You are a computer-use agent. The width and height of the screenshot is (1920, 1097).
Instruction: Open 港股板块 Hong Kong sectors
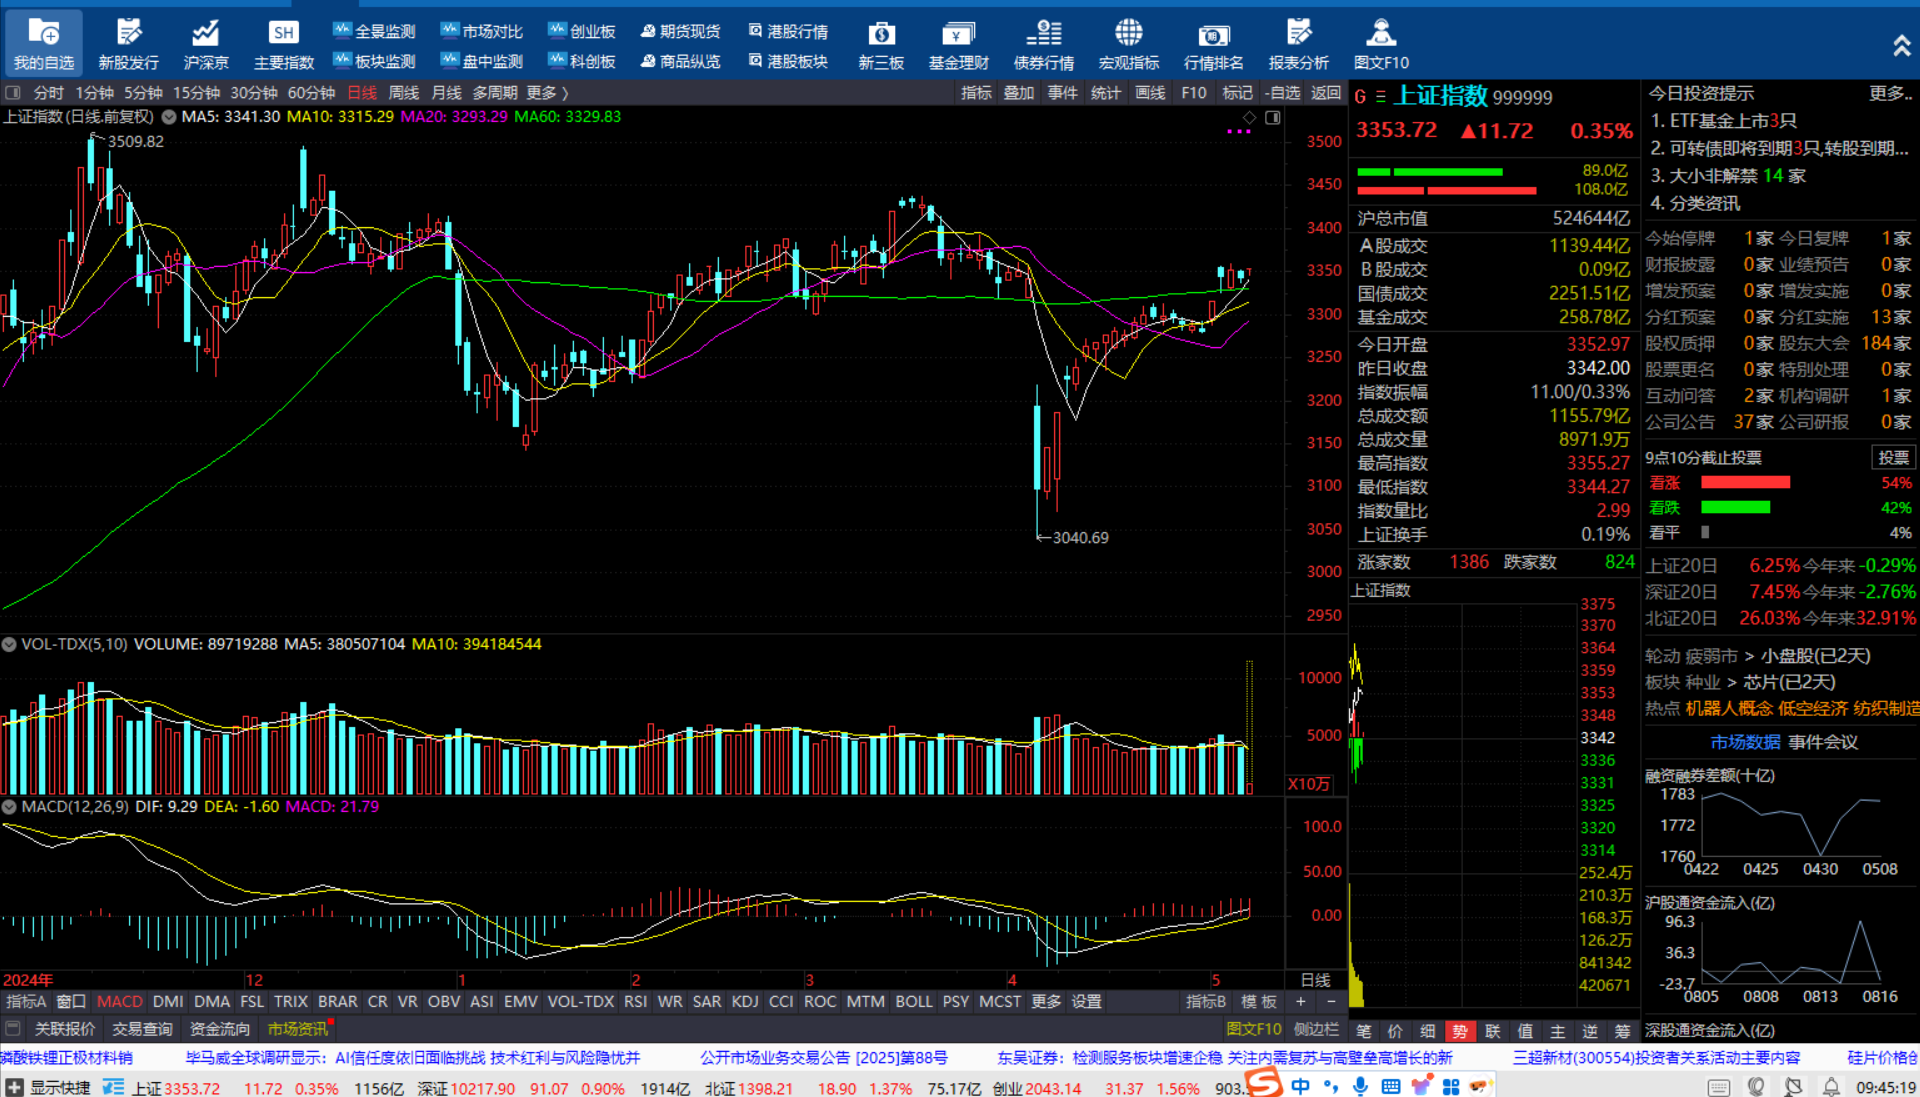coord(789,61)
